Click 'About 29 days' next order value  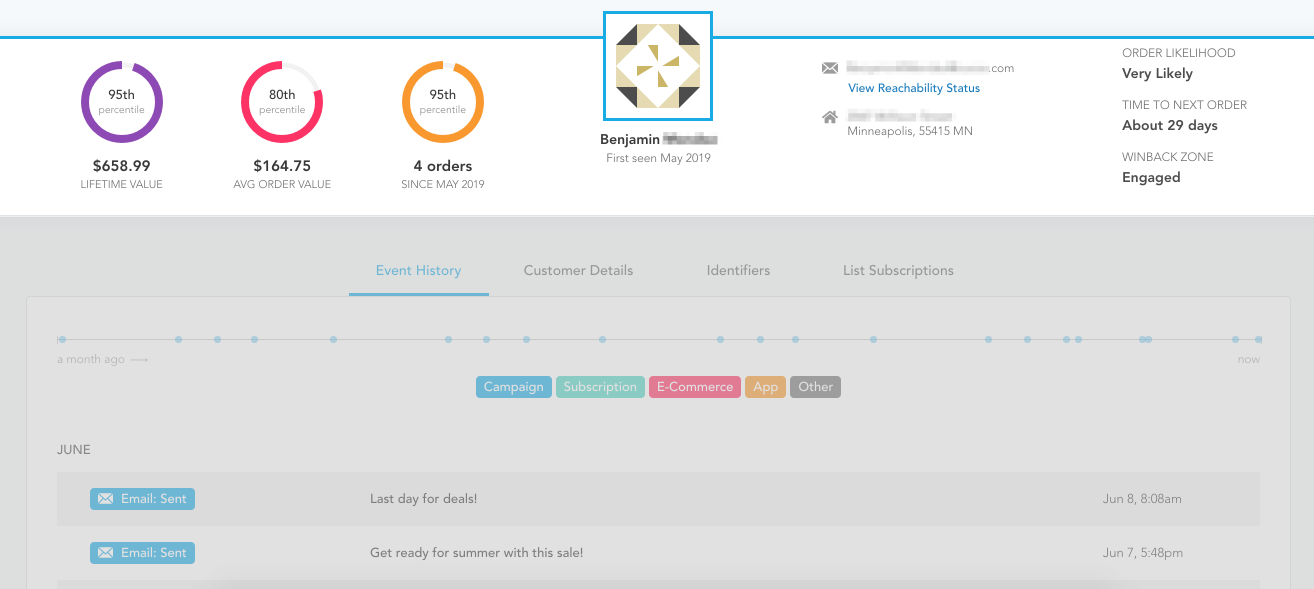(1170, 126)
